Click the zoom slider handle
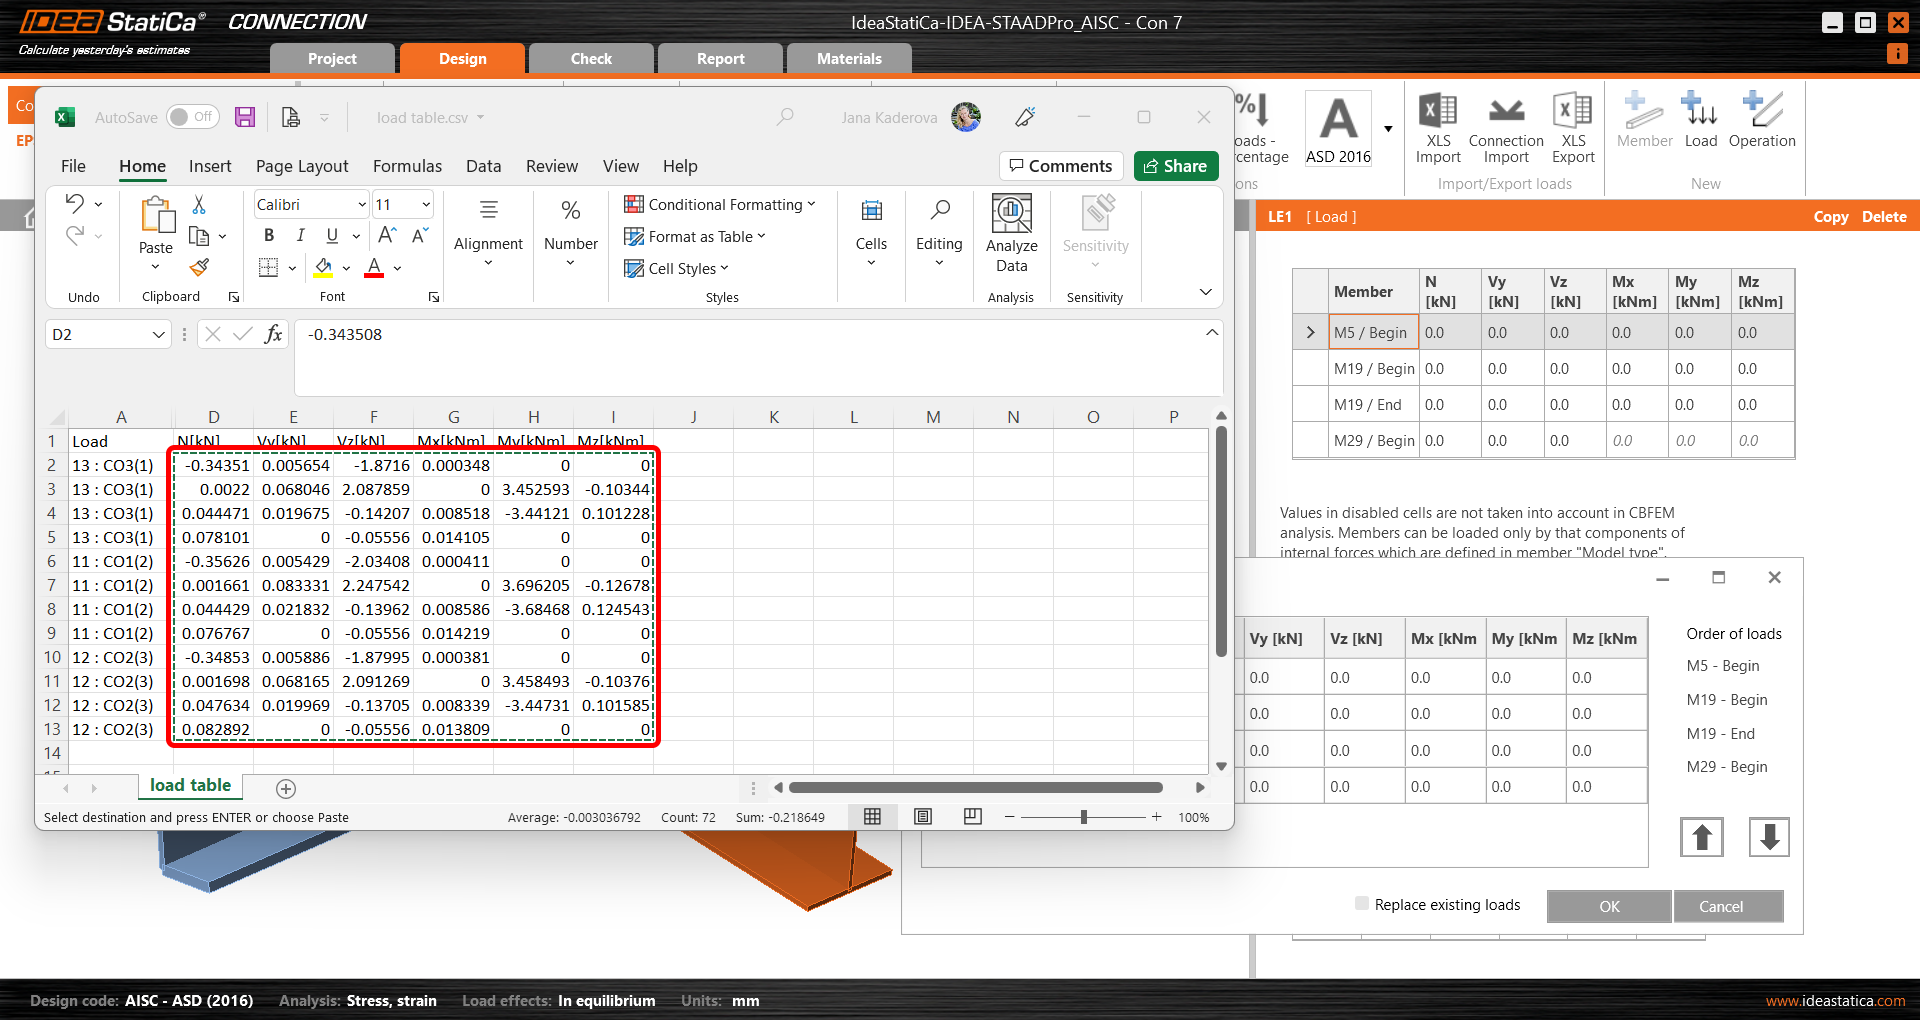This screenshot has width=1920, height=1020. [1083, 817]
